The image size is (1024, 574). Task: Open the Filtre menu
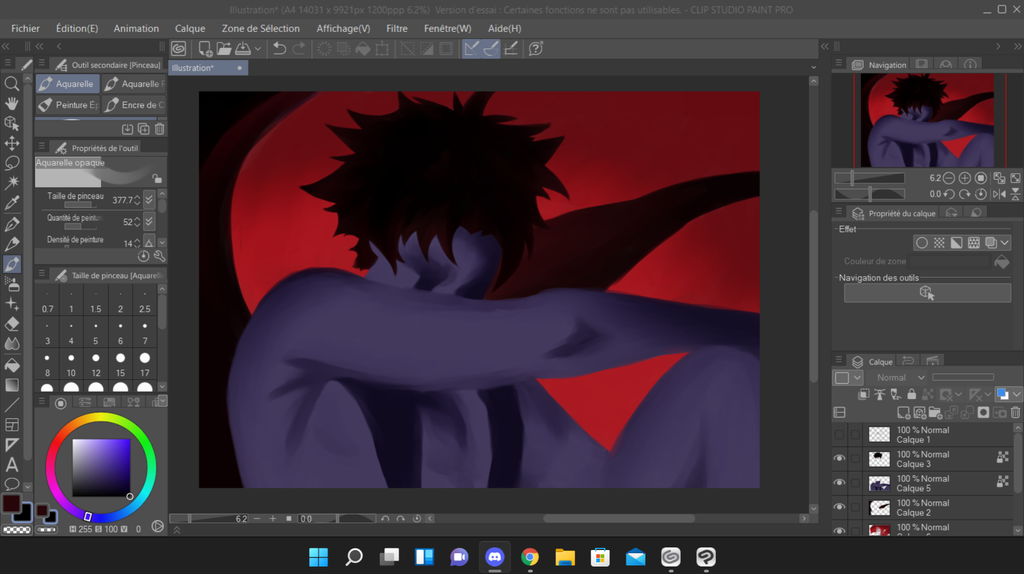(397, 28)
